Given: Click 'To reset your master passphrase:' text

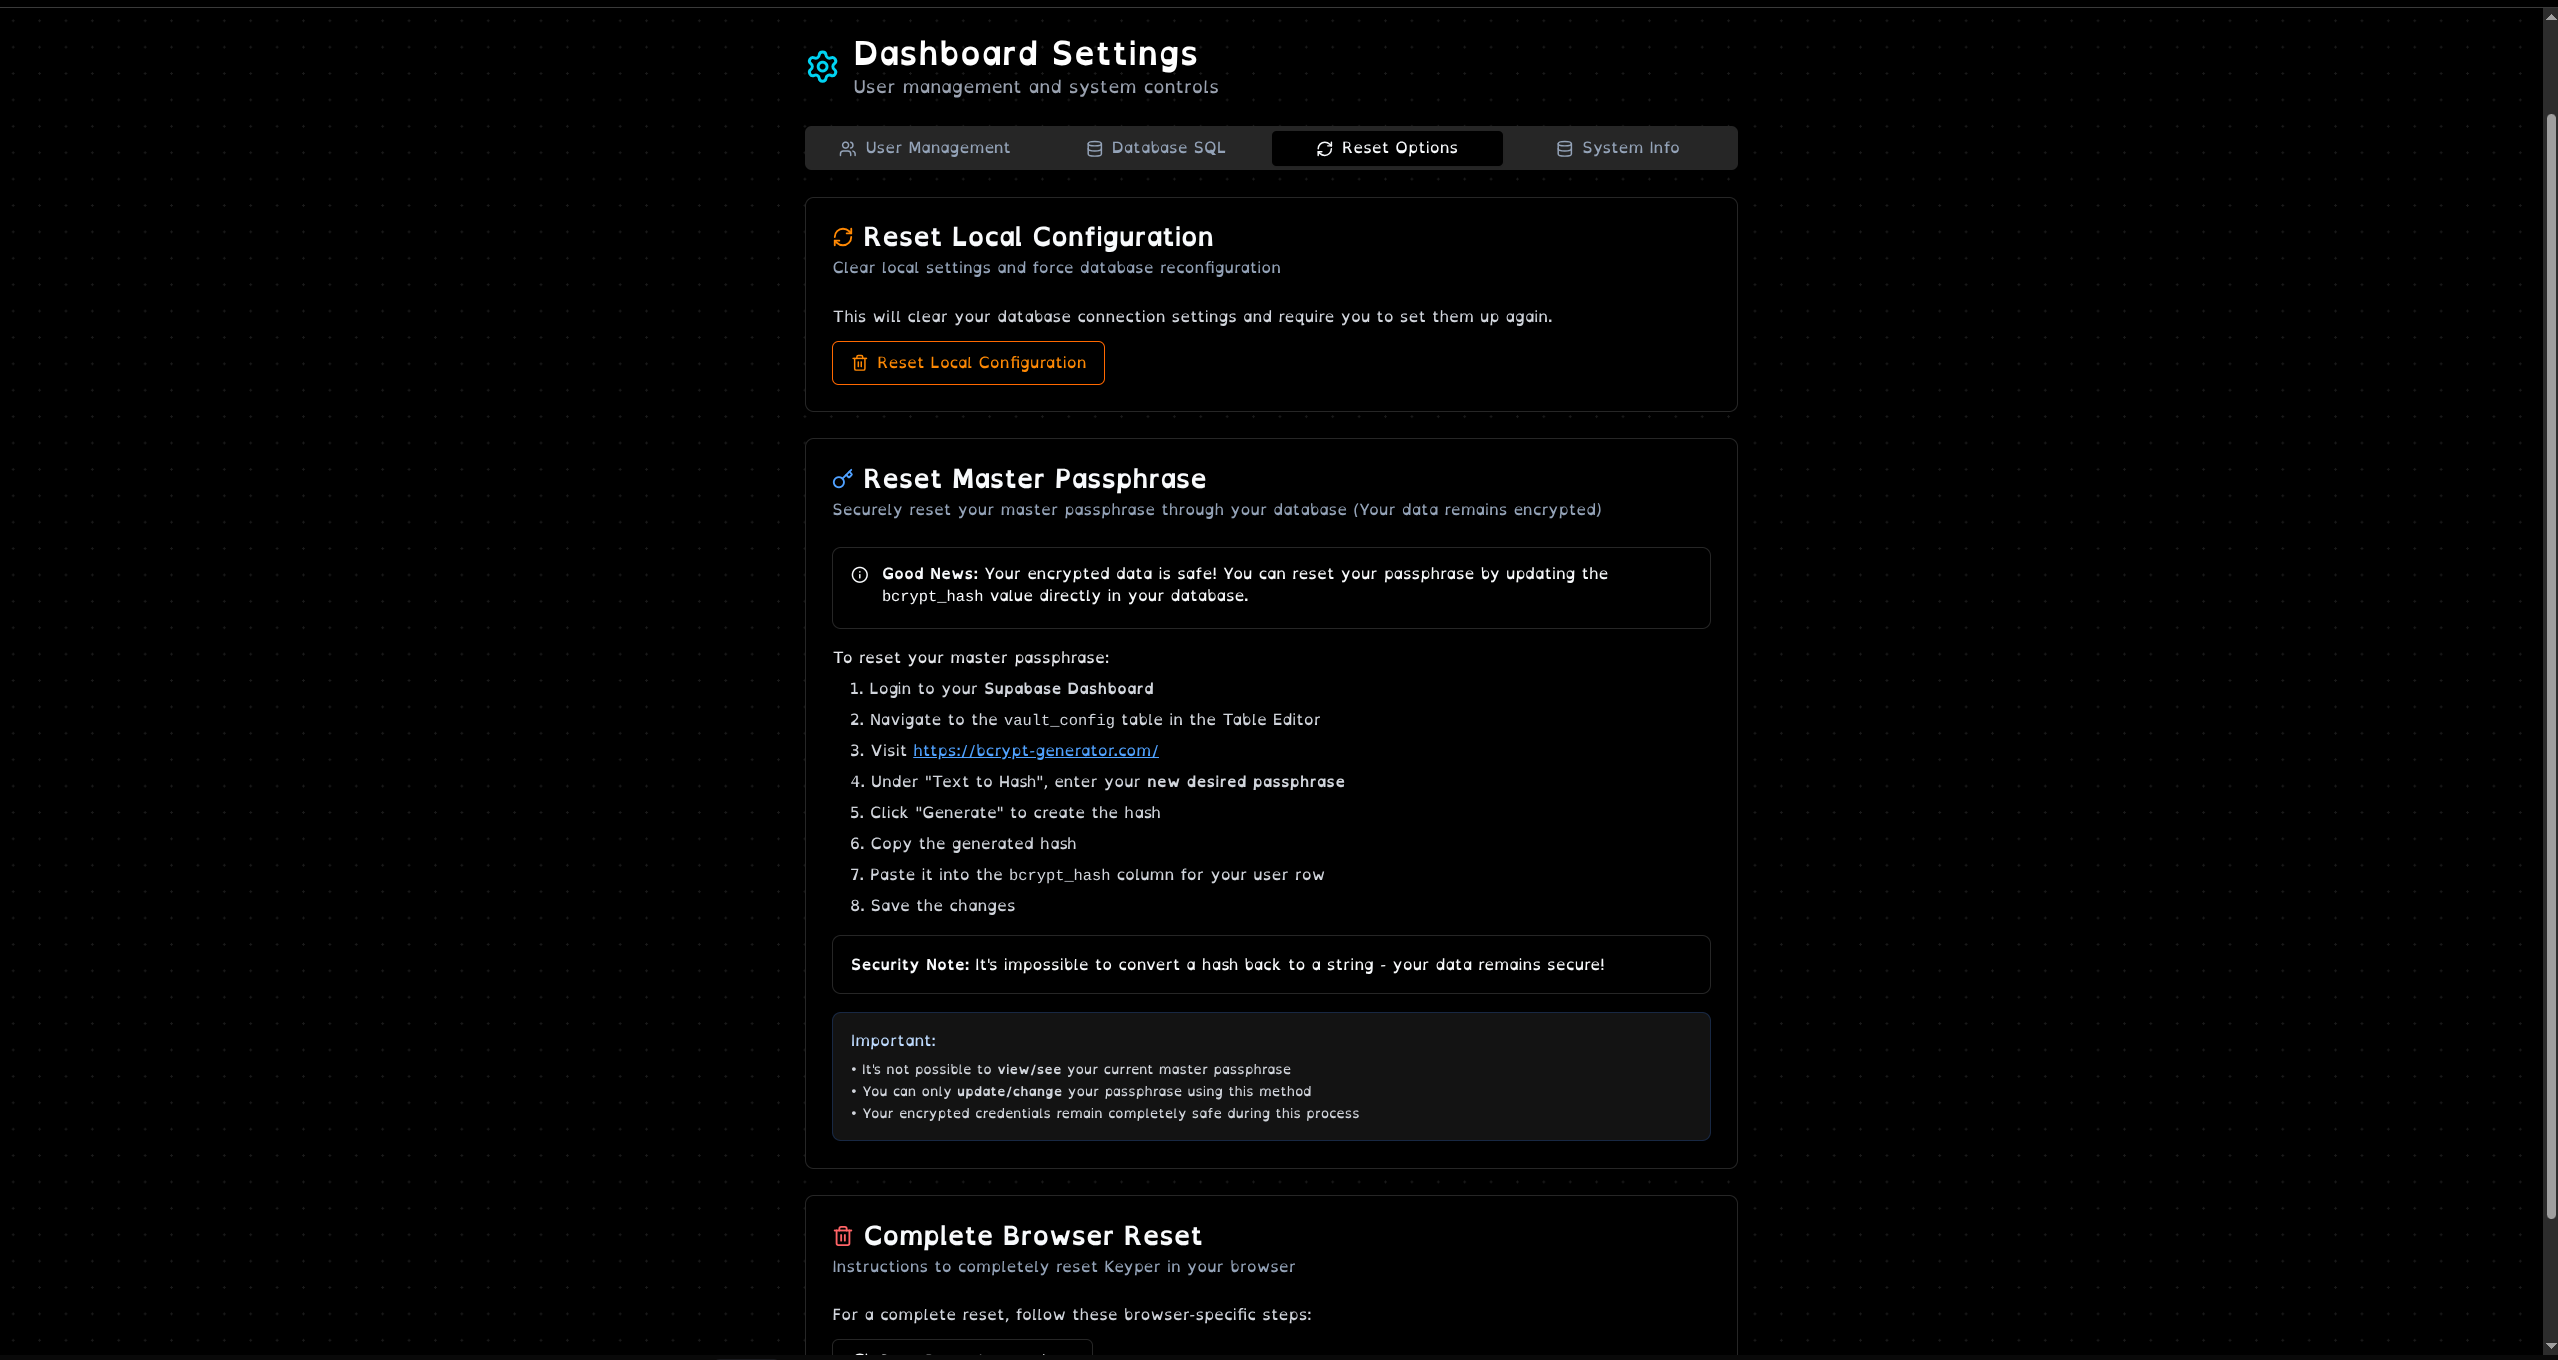Looking at the screenshot, I should [971, 657].
